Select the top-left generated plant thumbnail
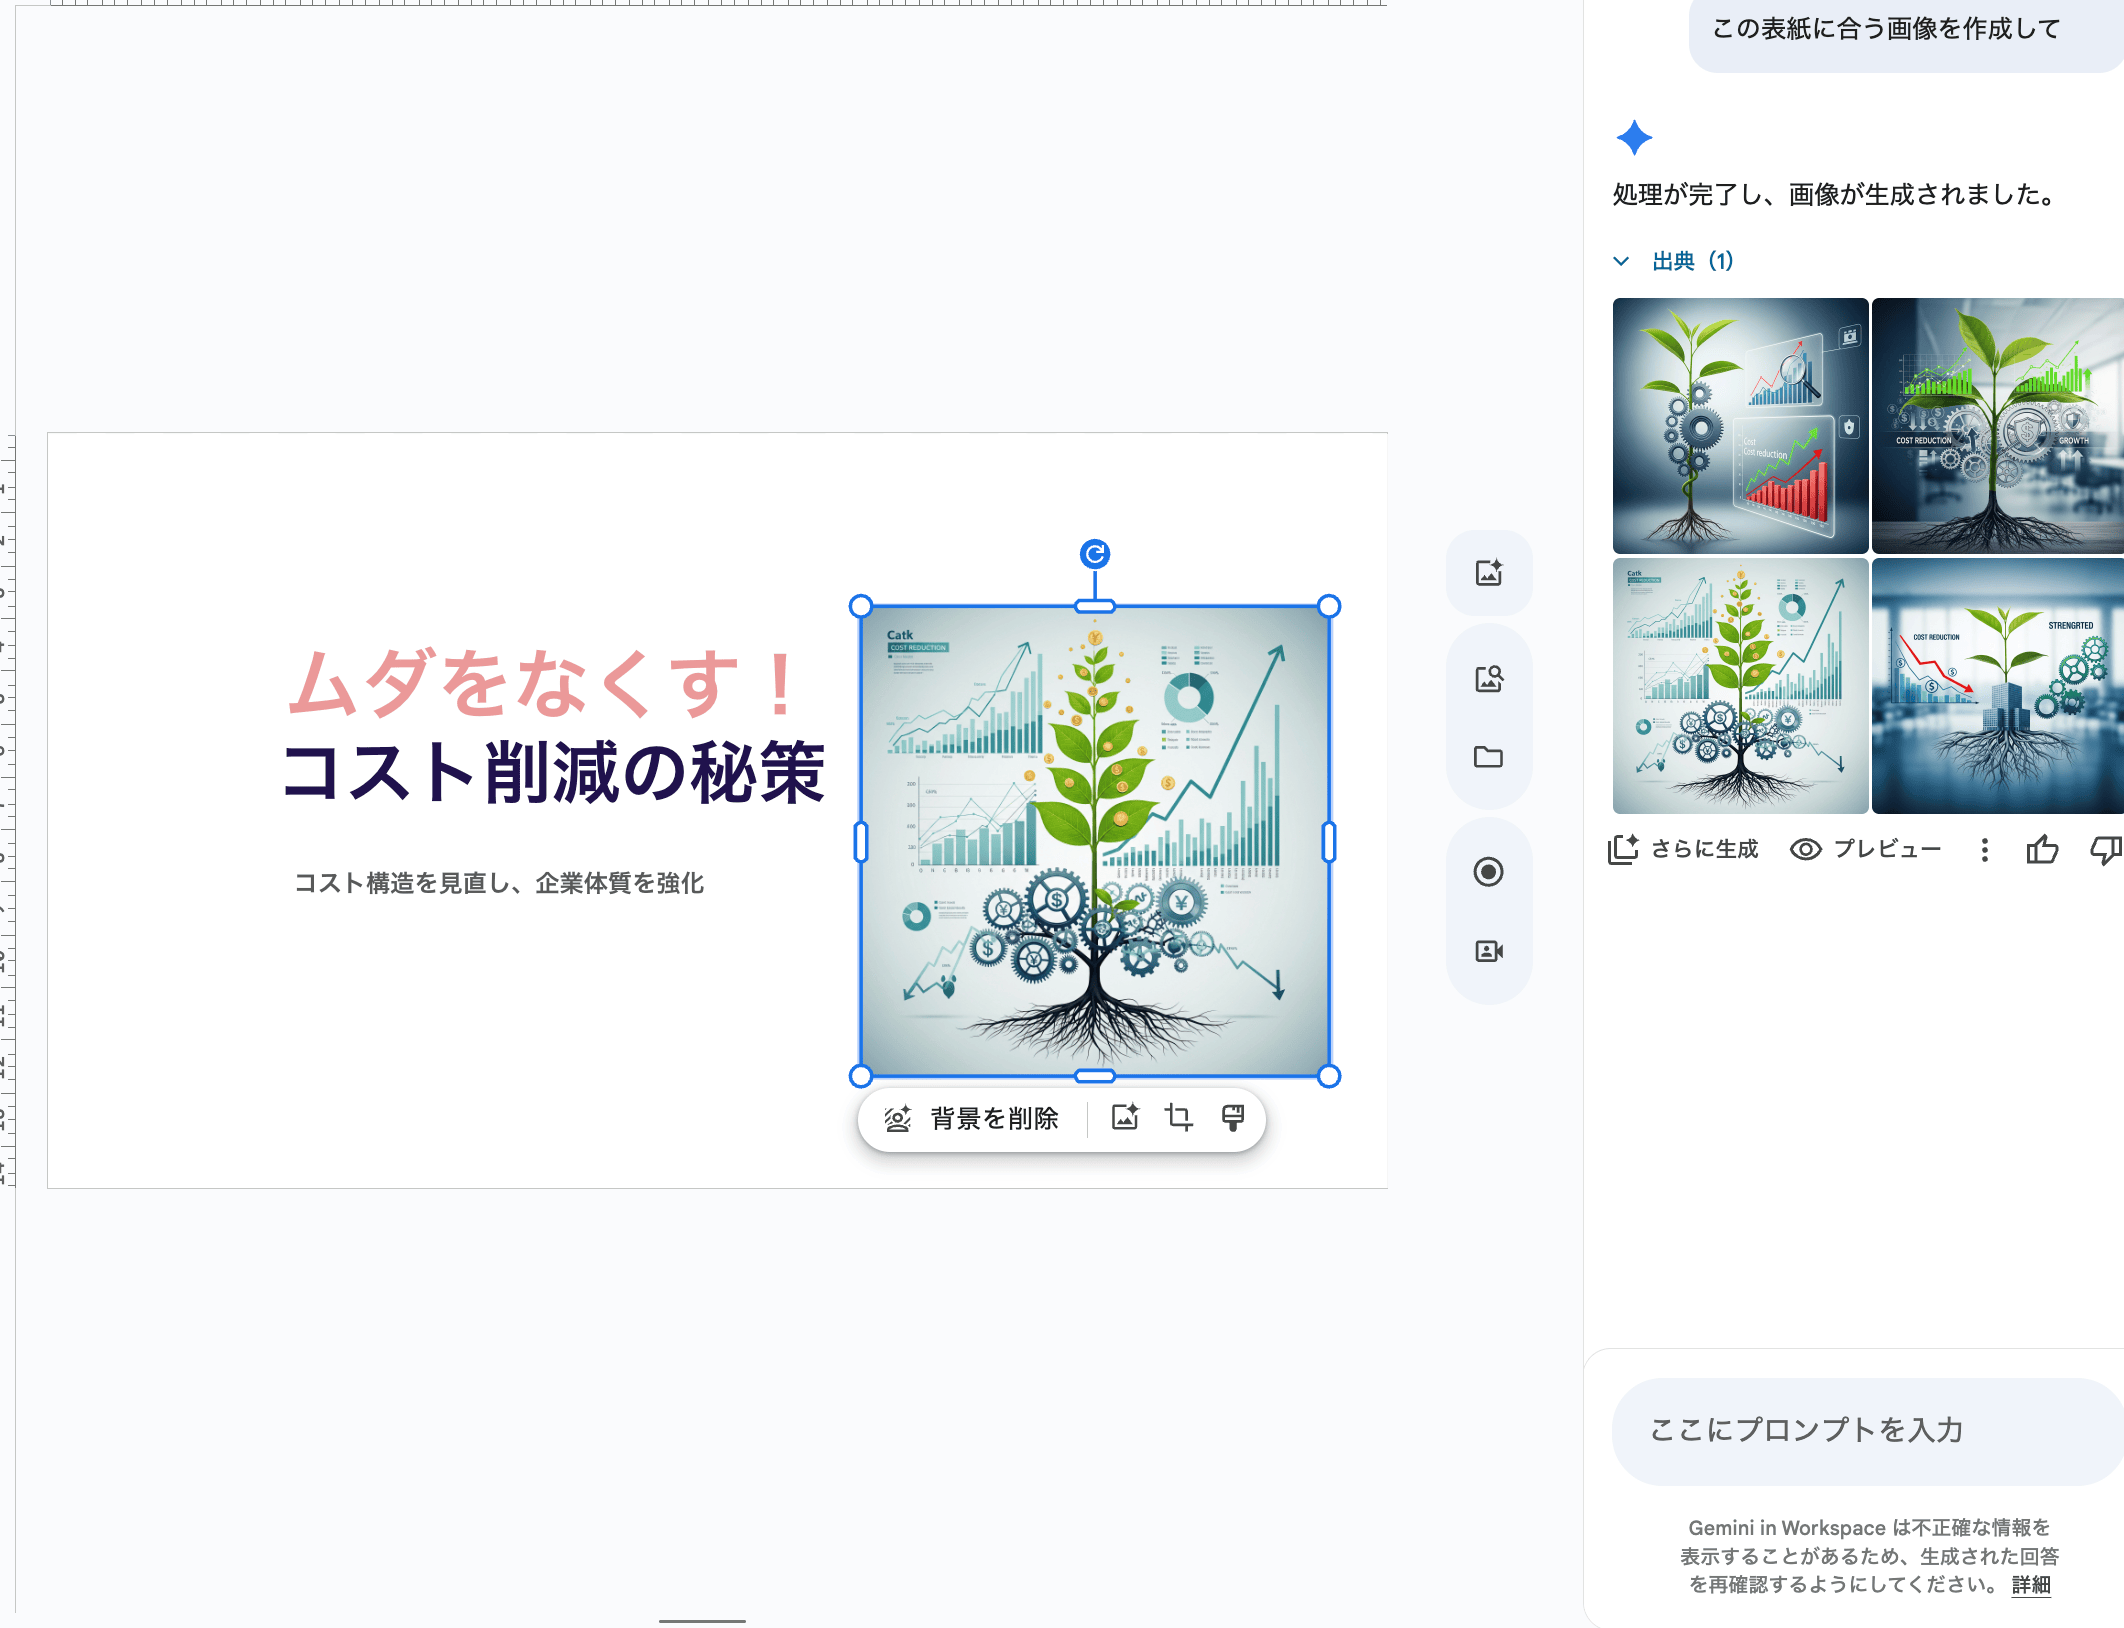Screen dimensions: 2124x1628 pos(1740,426)
